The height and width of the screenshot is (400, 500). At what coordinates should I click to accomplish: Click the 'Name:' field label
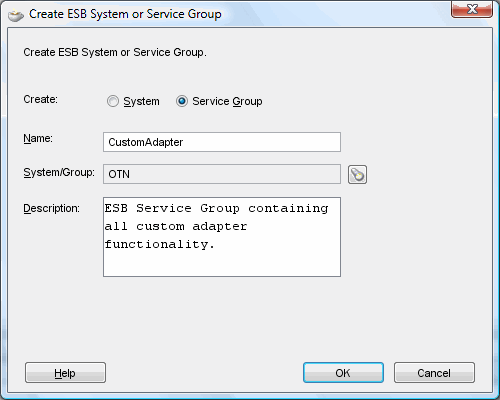tap(38, 138)
